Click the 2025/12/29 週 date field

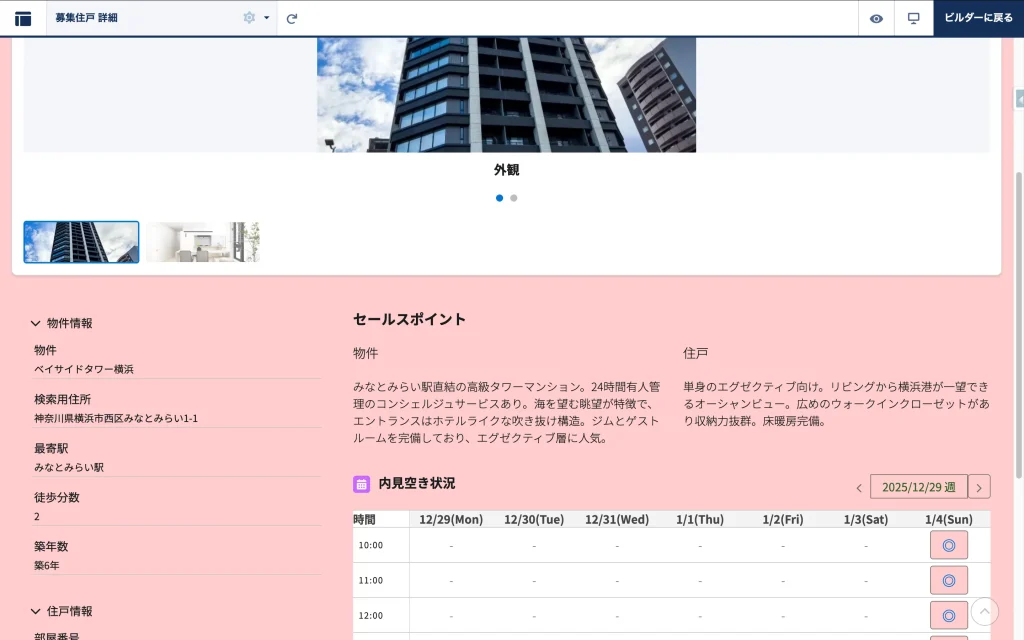tap(918, 487)
